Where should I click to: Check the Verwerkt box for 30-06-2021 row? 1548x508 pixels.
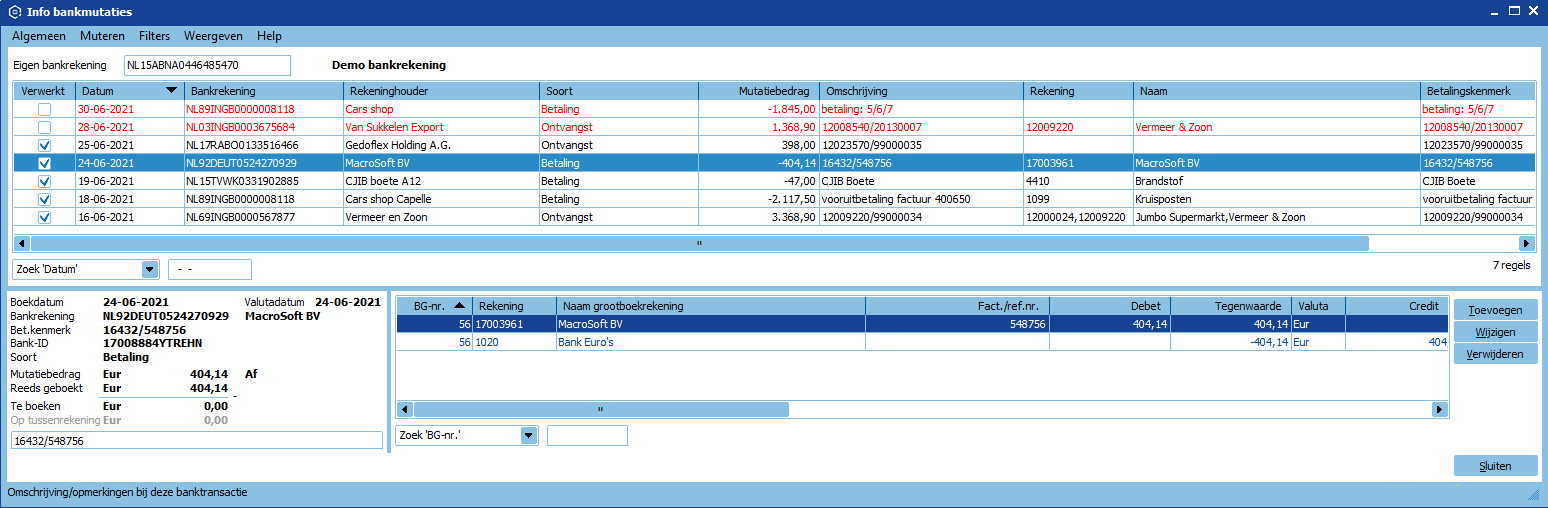pyautogui.click(x=44, y=109)
